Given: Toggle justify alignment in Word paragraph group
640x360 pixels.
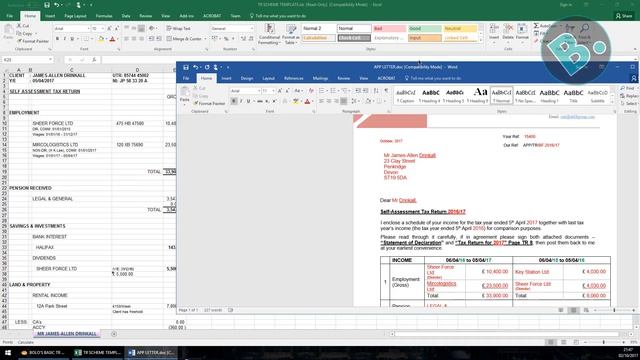Looking at the screenshot, I should [344, 101].
